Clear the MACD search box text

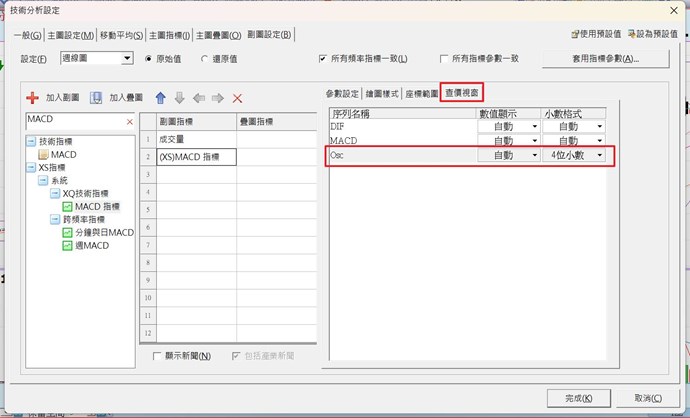[129, 121]
